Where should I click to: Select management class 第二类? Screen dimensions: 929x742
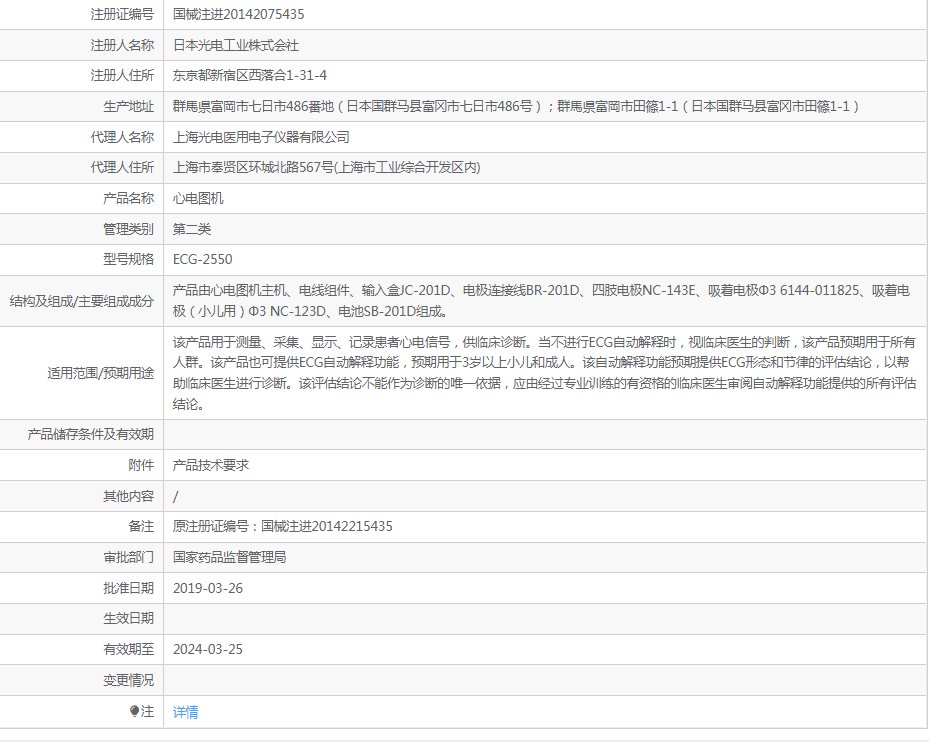click(x=191, y=229)
